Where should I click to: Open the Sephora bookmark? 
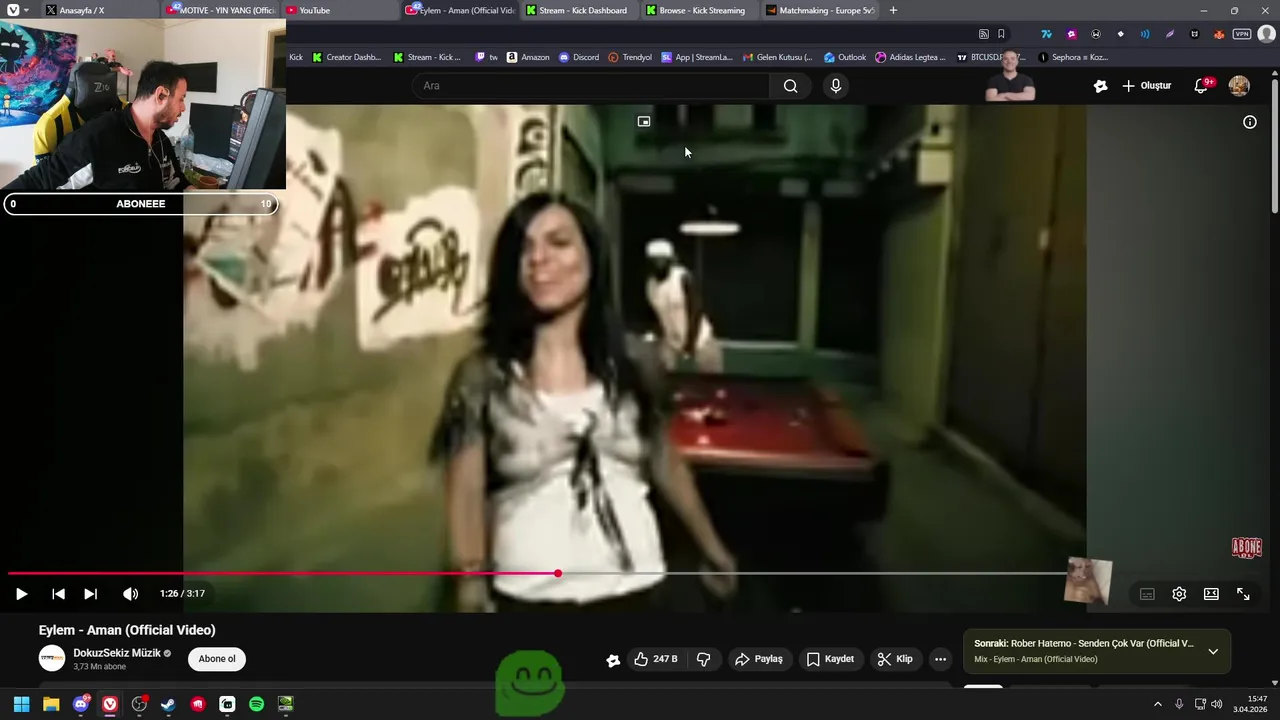[1073, 57]
